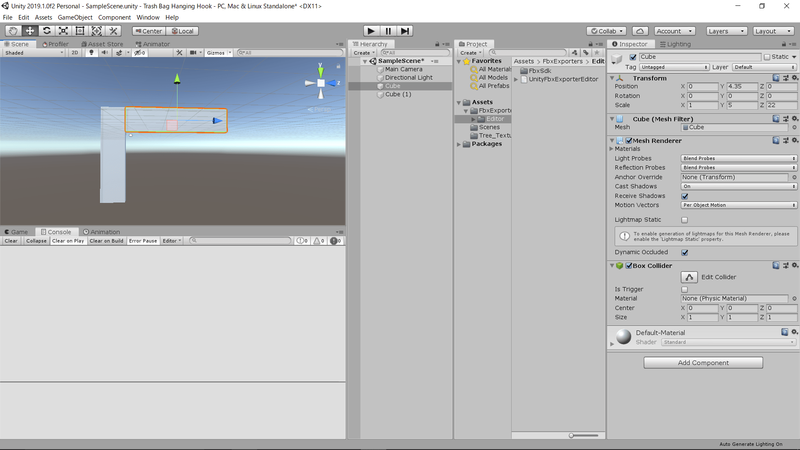800x450 pixels.
Task: Open the Transform component settings gear
Action: [x=795, y=78]
